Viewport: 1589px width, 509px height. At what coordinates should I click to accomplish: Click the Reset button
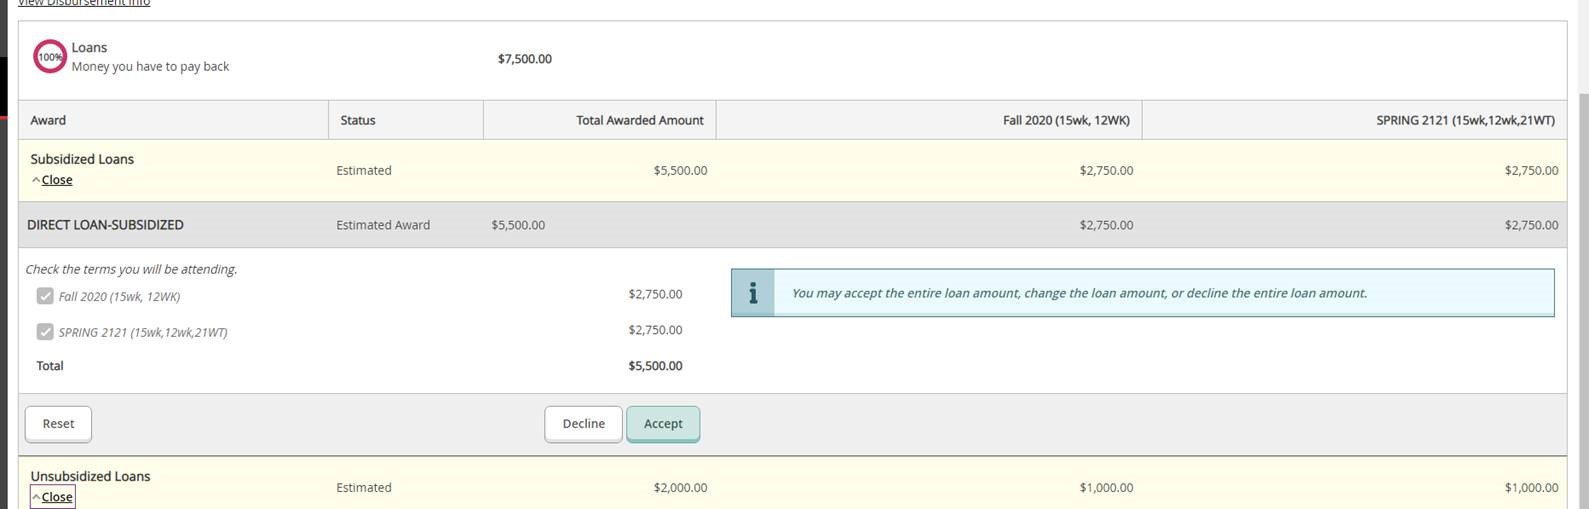coord(58,424)
